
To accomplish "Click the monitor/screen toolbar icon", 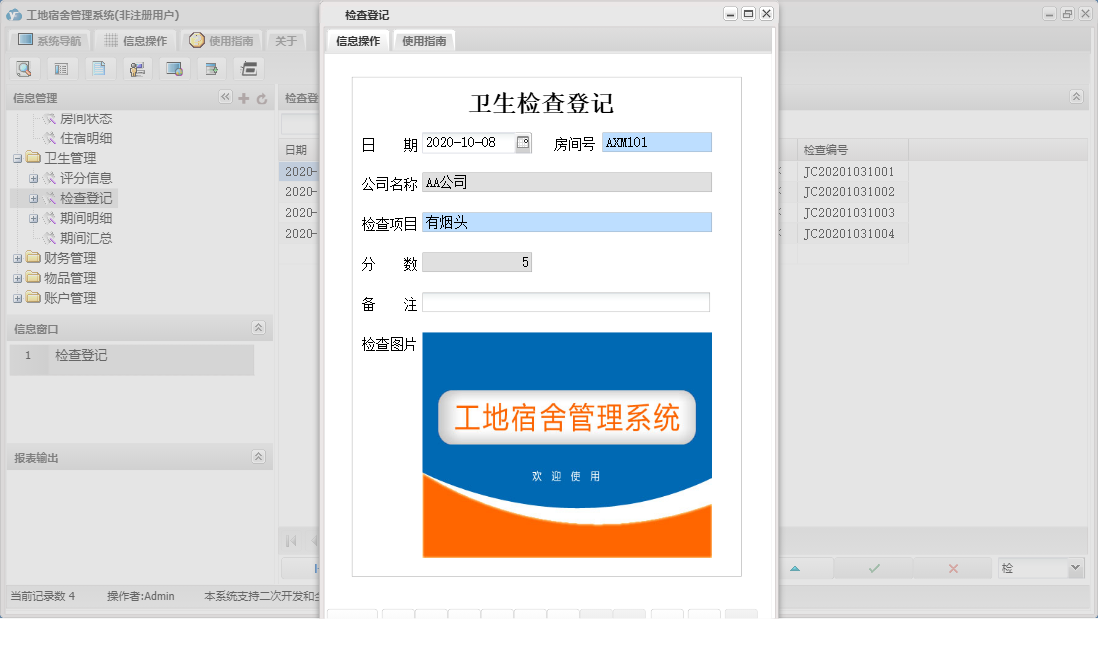I will point(174,68).
